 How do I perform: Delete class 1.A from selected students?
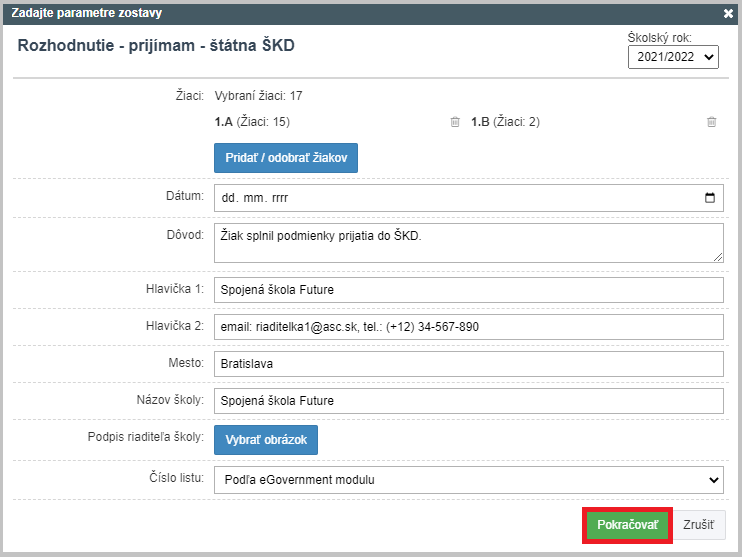click(x=455, y=122)
